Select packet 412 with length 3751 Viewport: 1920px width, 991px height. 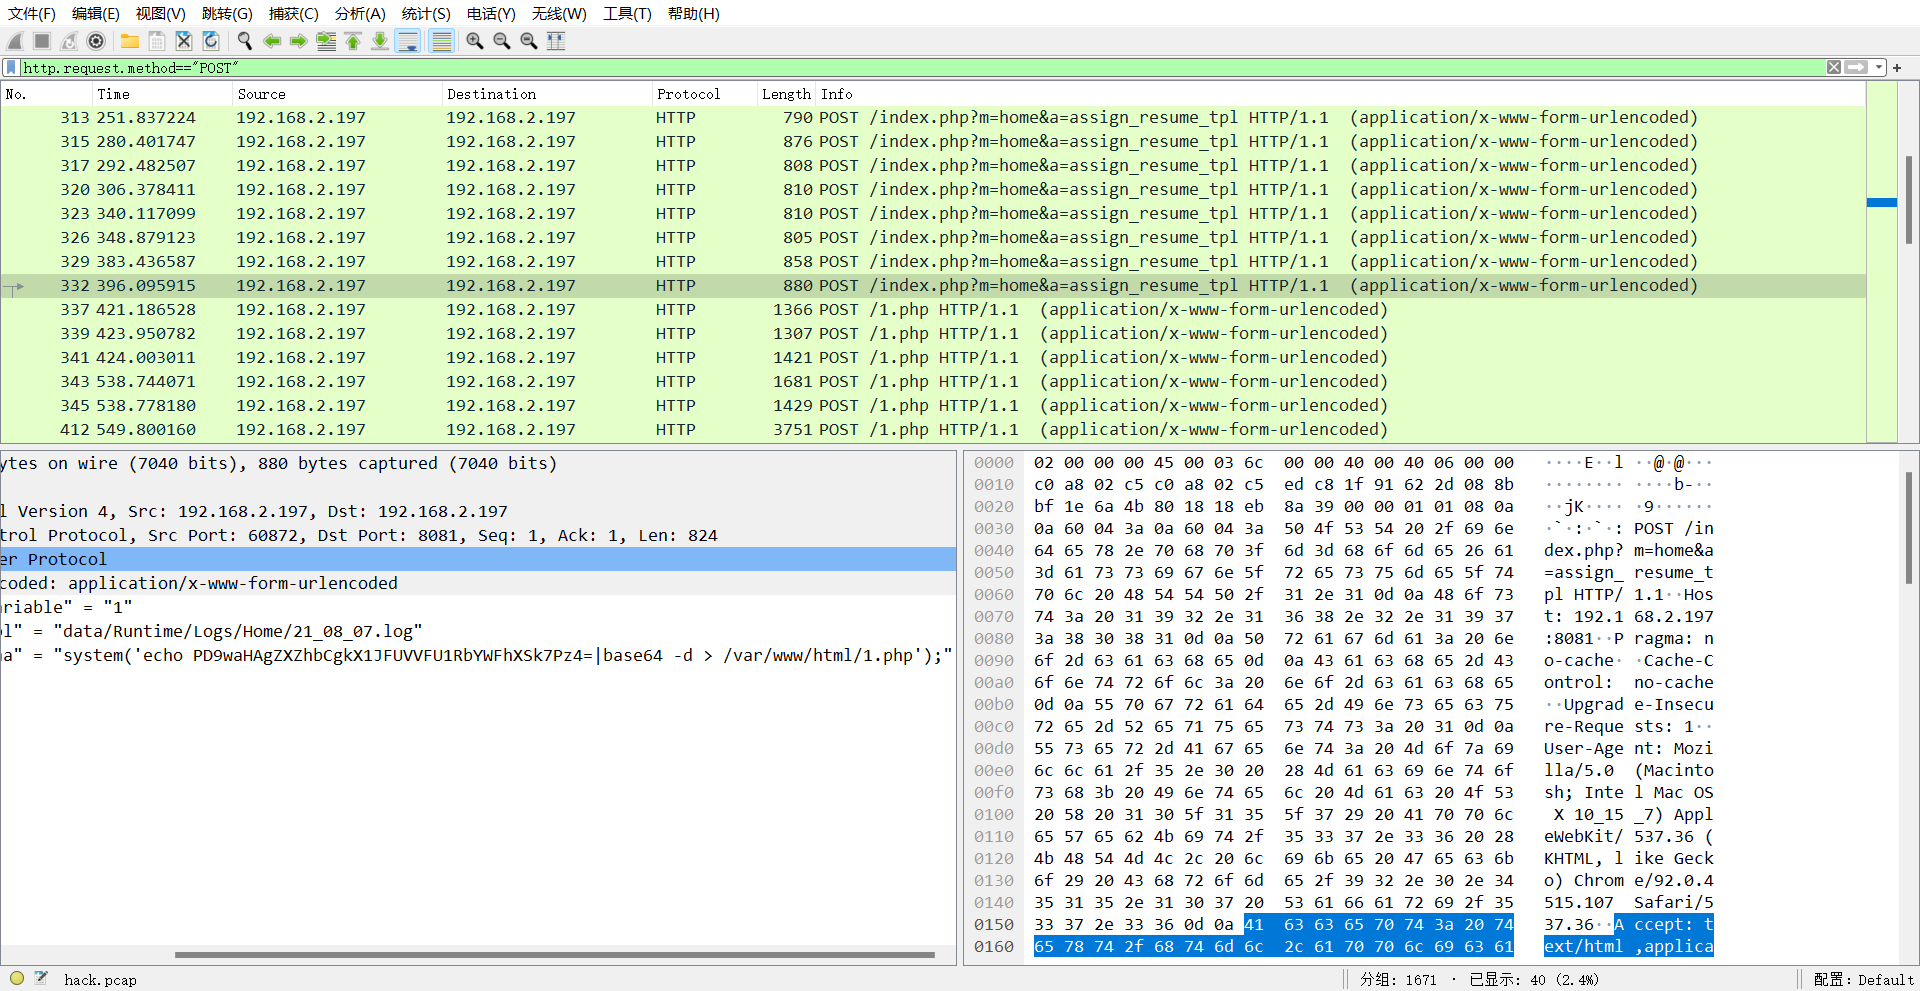(933, 429)
